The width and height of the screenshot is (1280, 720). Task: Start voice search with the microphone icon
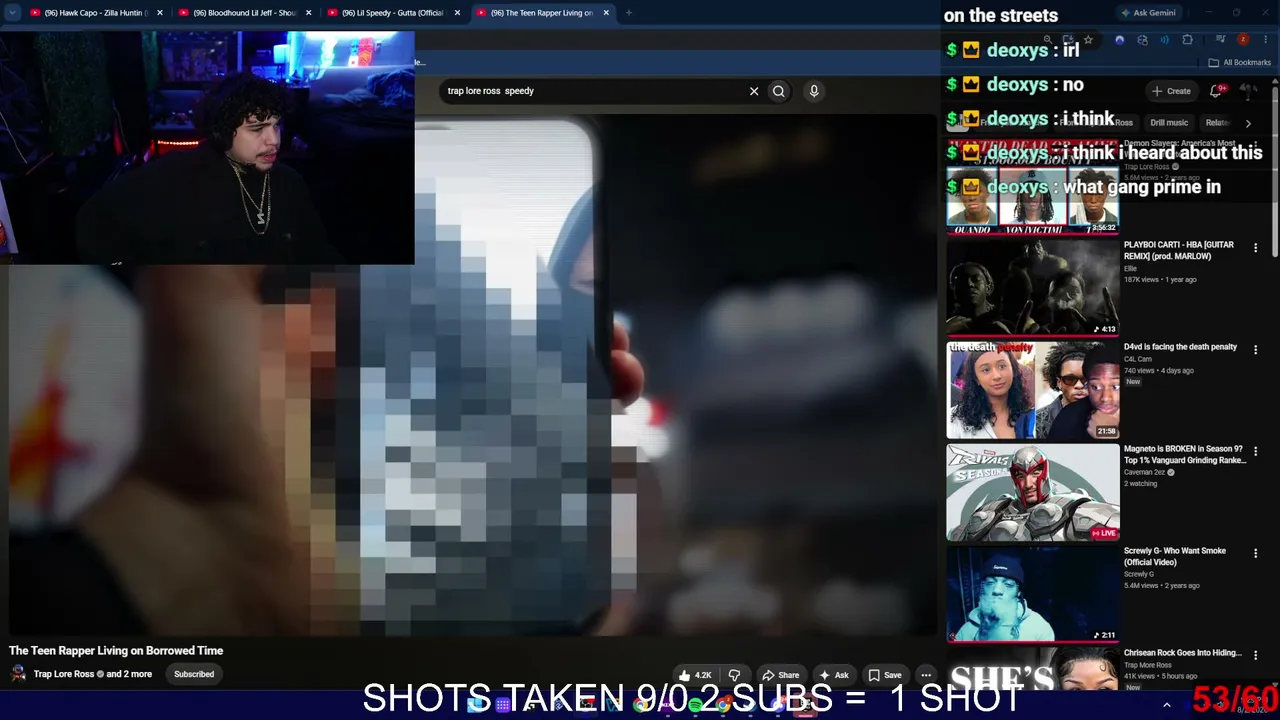[x=814, y=91]
